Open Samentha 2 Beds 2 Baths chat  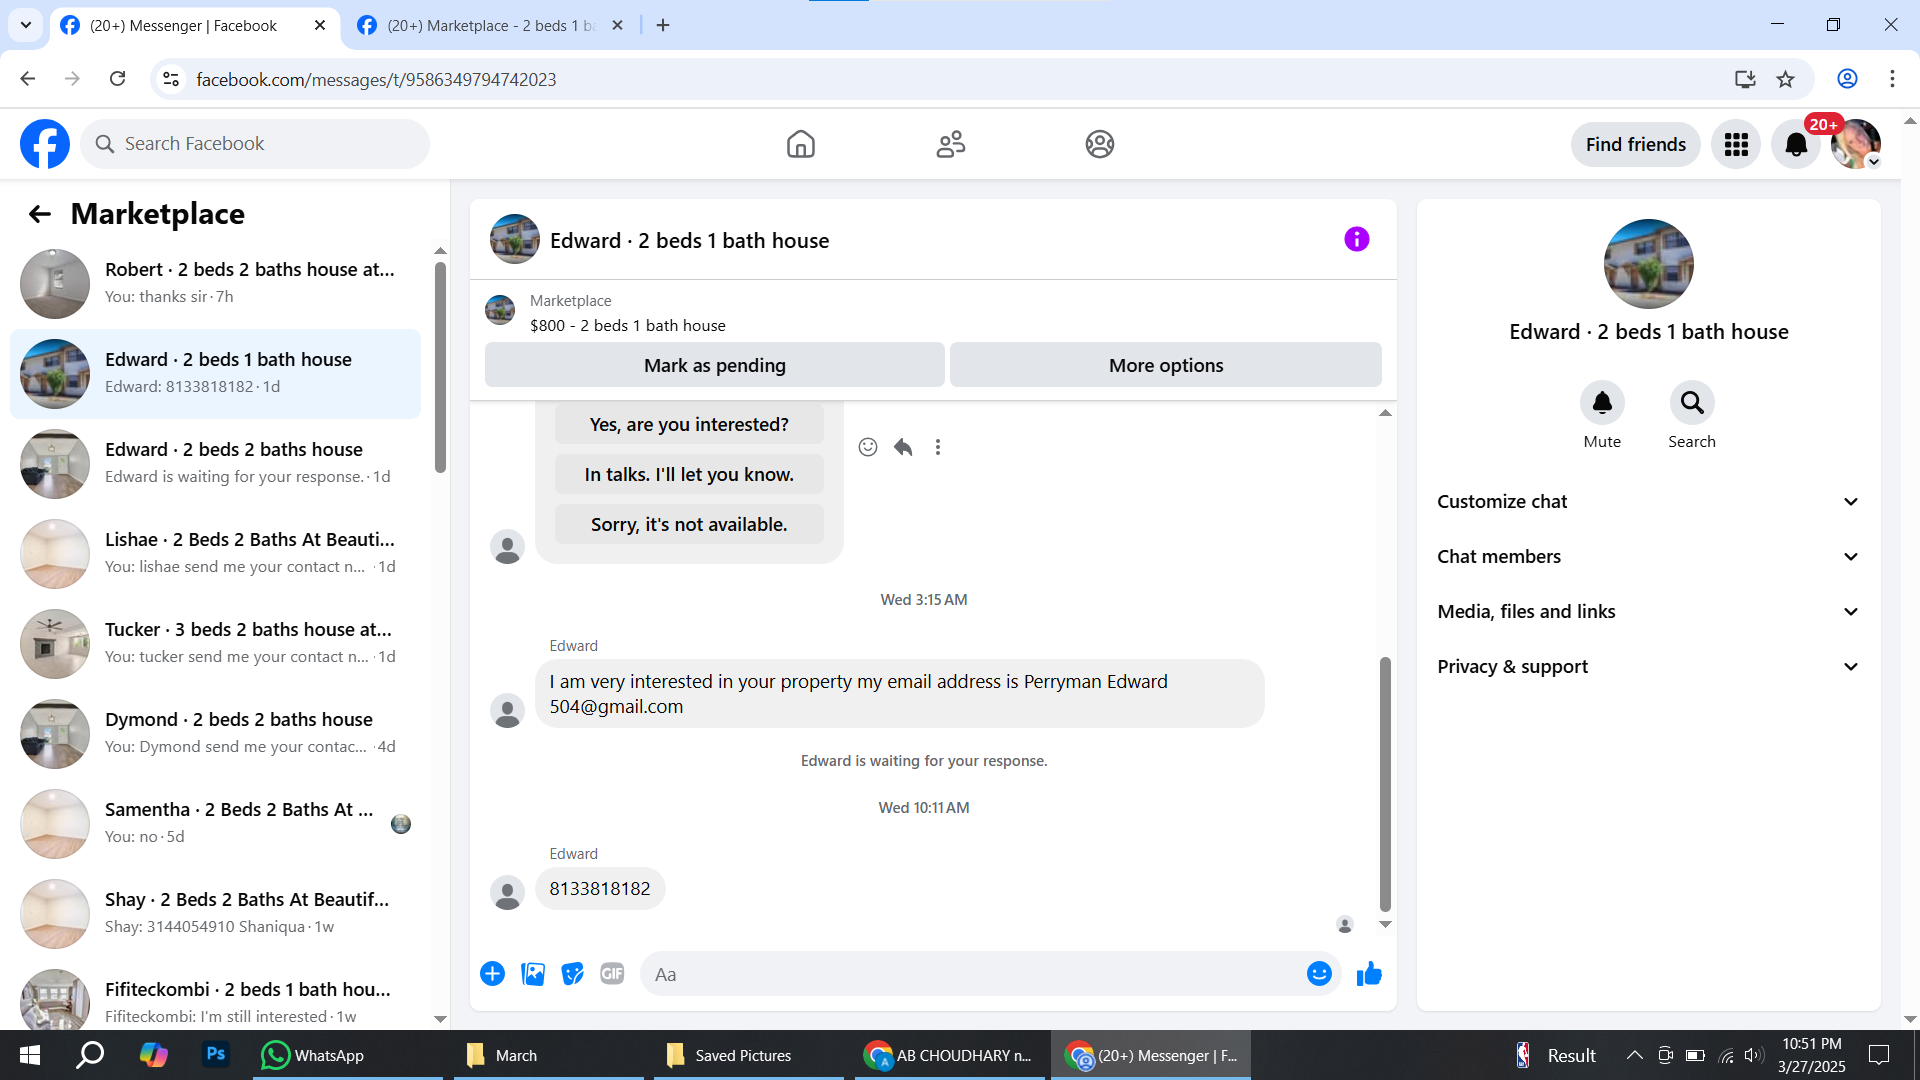(x=215, y=824)
